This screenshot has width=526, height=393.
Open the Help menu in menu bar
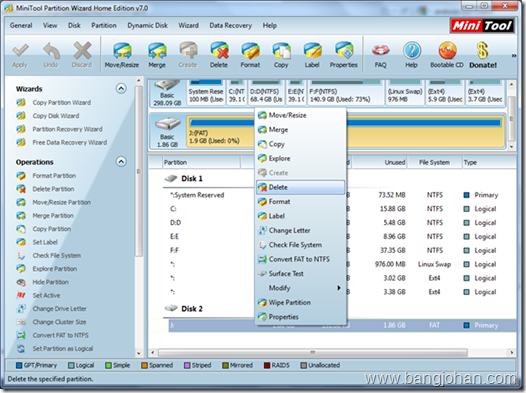coord(270,25)
